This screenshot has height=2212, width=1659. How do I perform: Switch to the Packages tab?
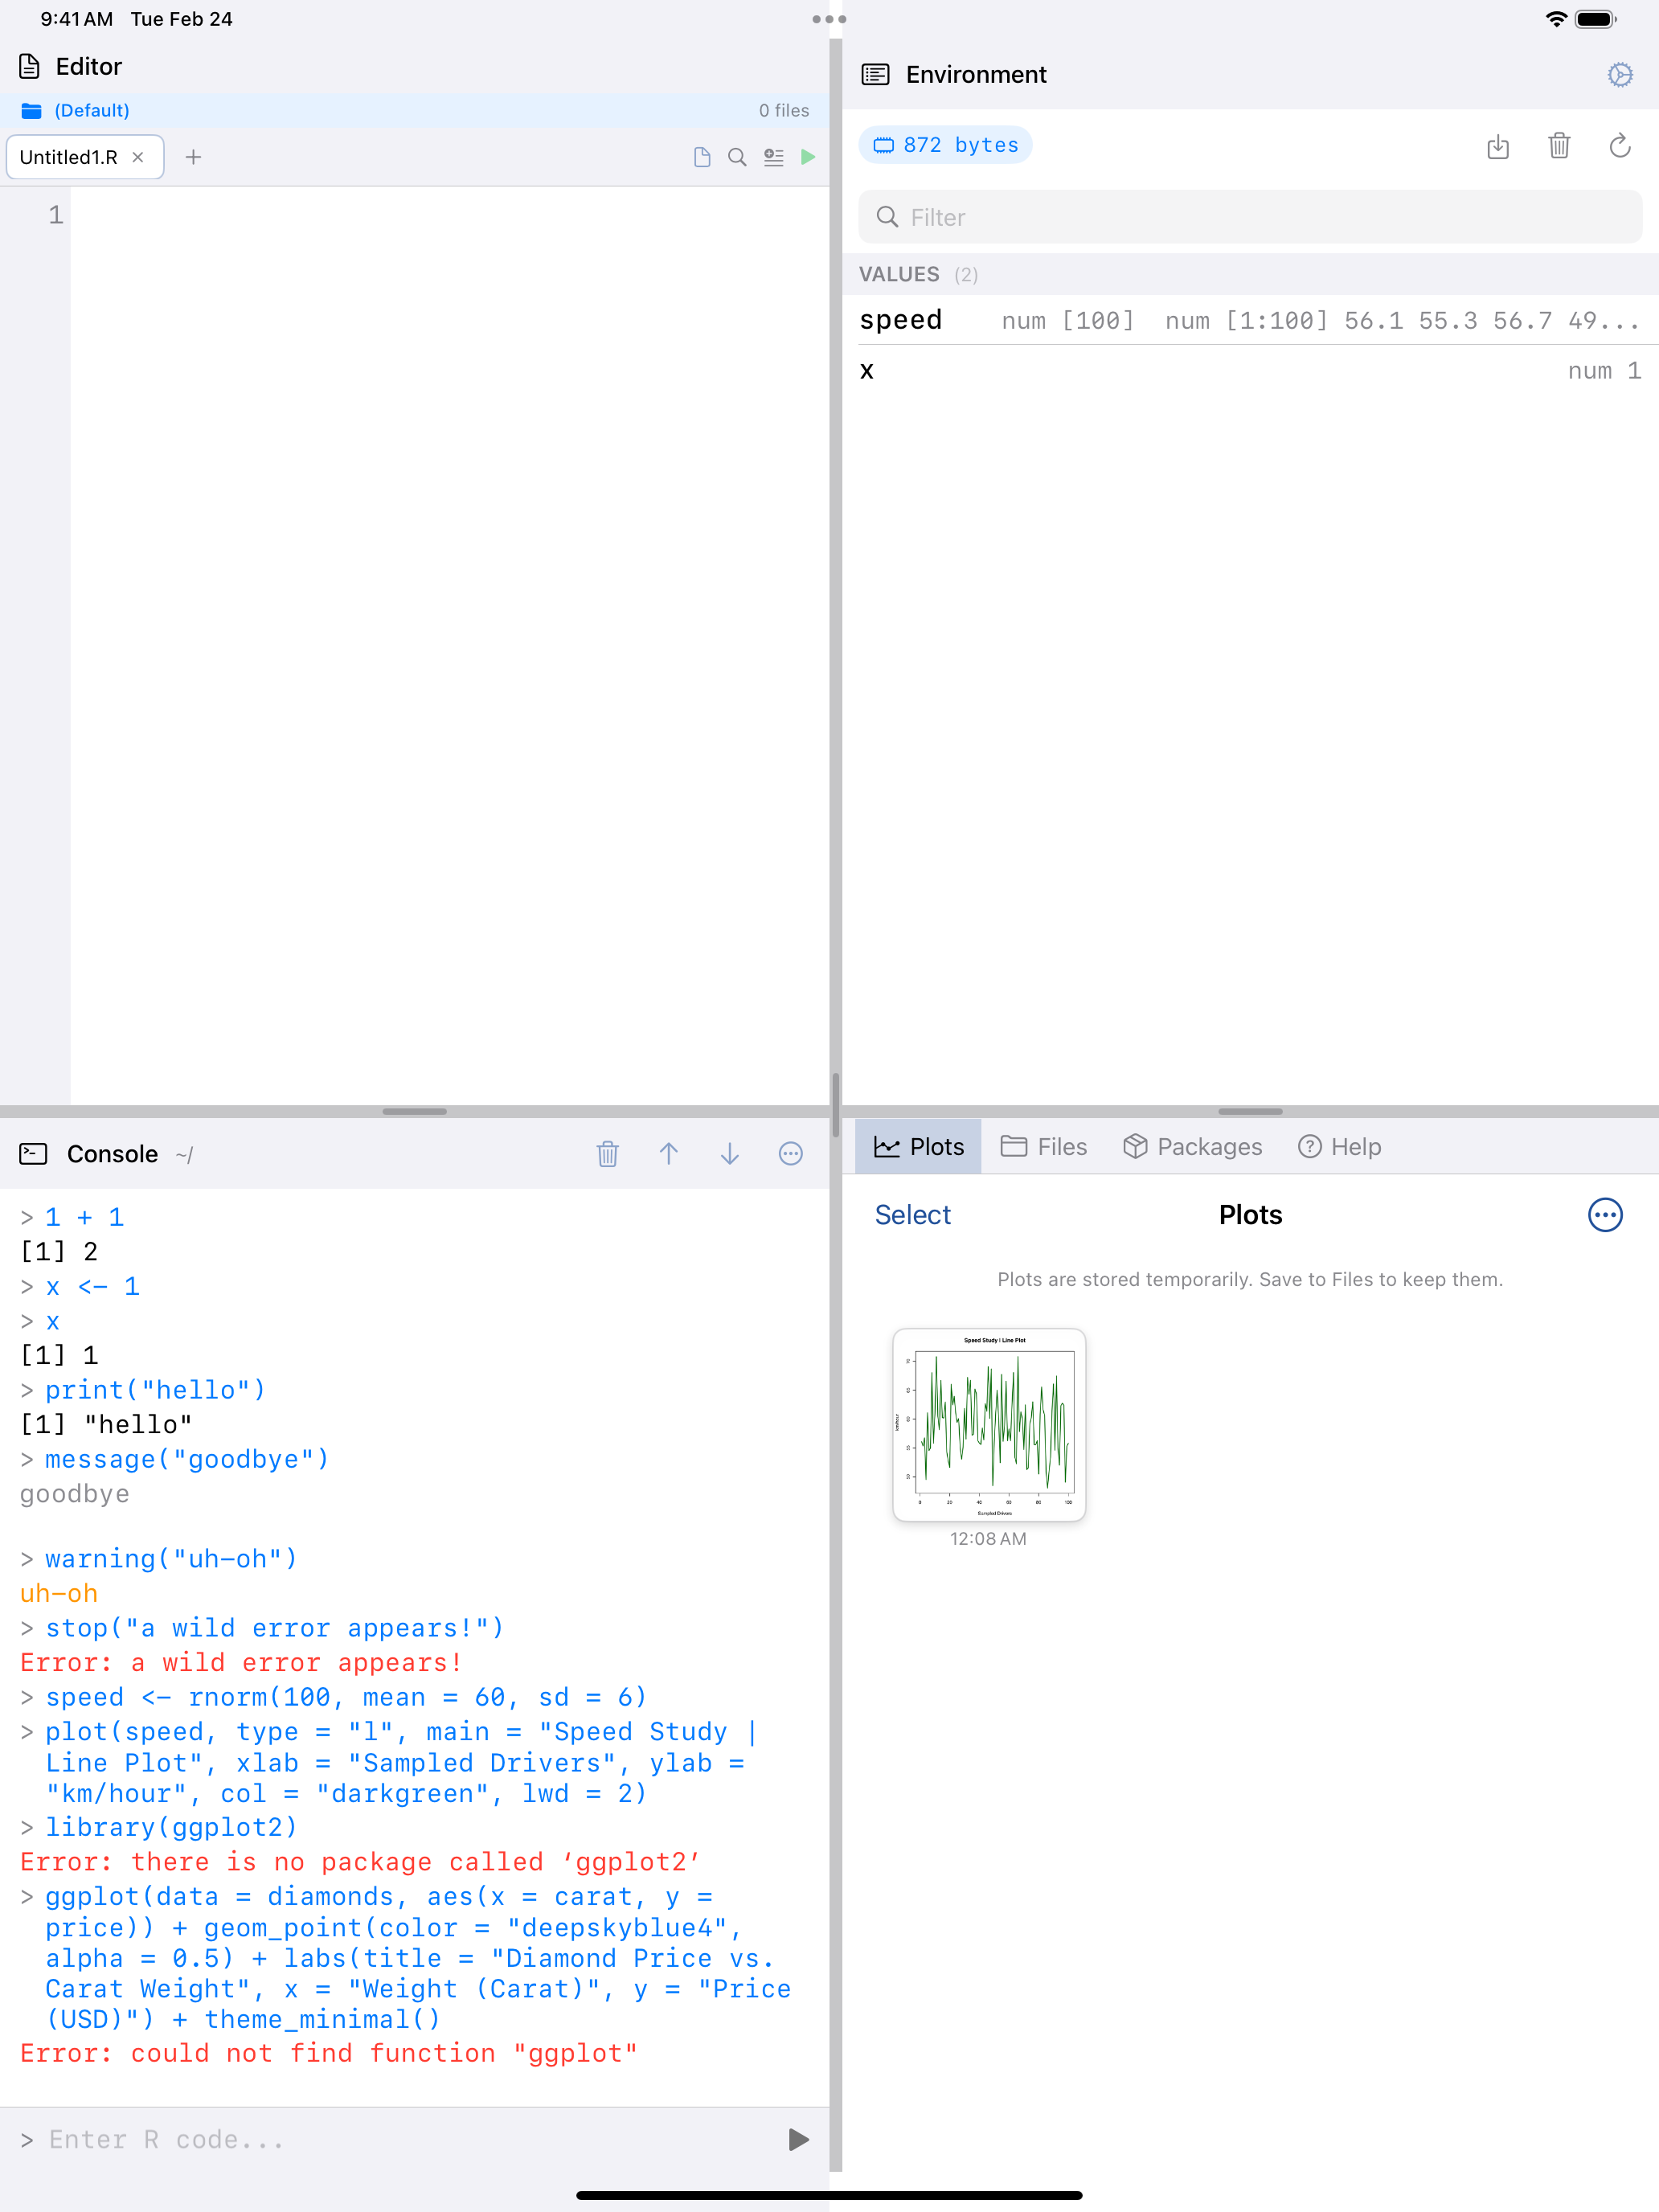coord(1192,1147)
